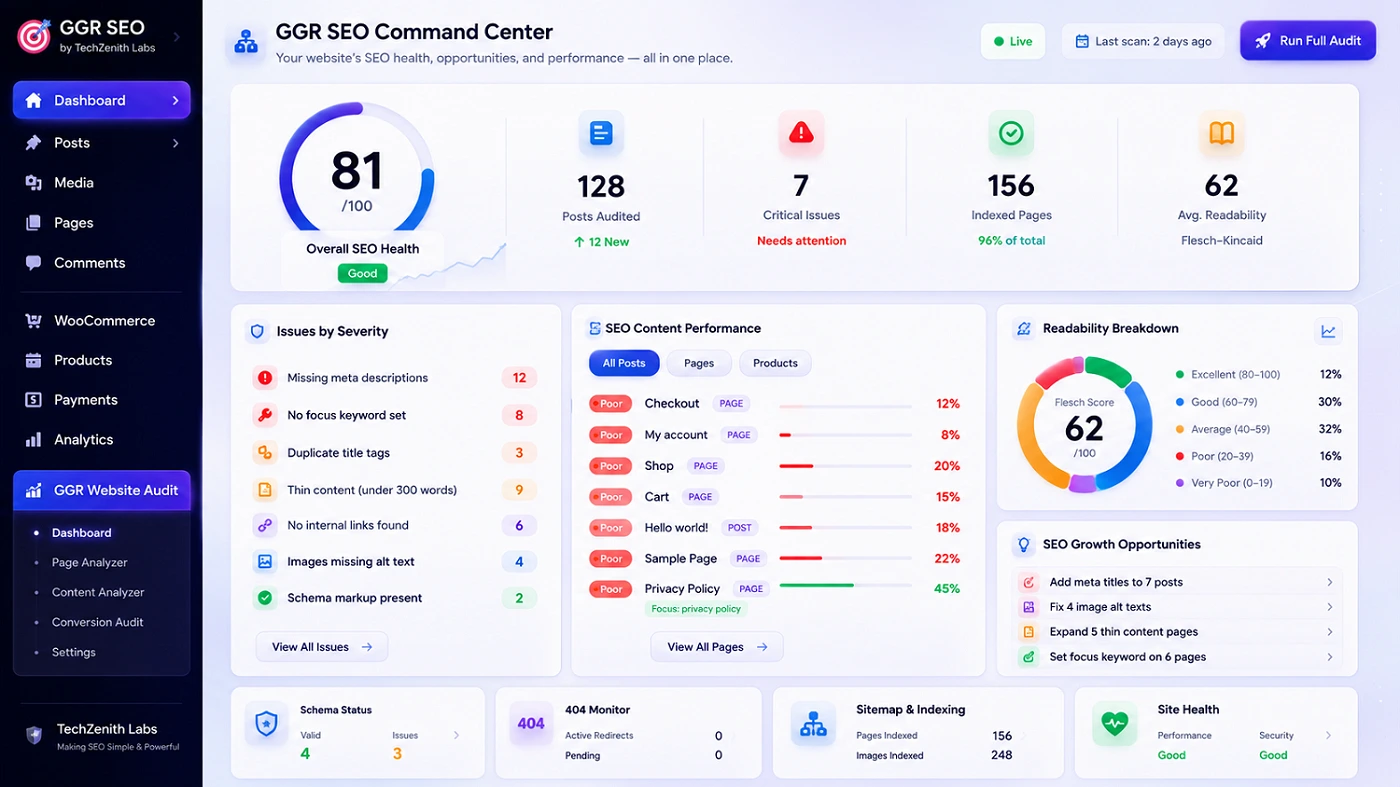Open Add meta titles to 7 posts arrow
This screenshot has width=1400, height=787.
tap(1329, 582)
